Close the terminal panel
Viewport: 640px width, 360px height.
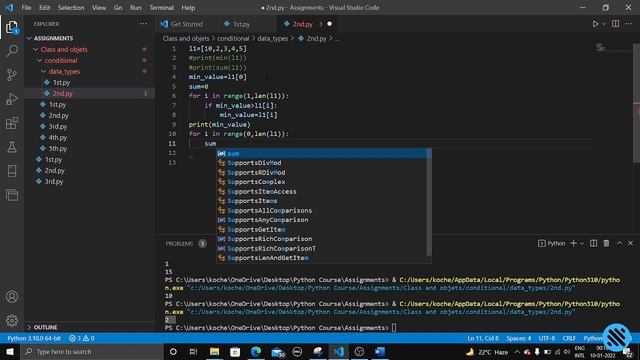[x=631, y=243]
